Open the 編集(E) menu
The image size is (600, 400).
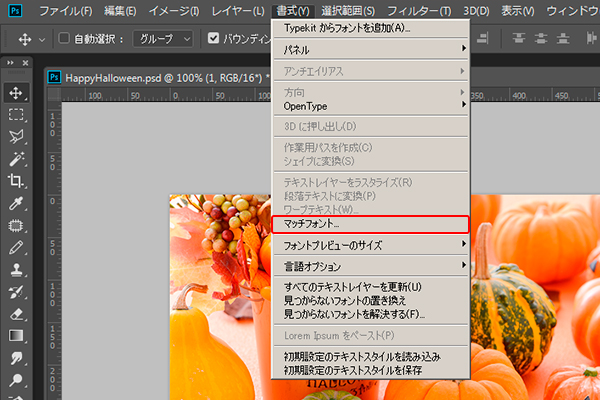120,11
